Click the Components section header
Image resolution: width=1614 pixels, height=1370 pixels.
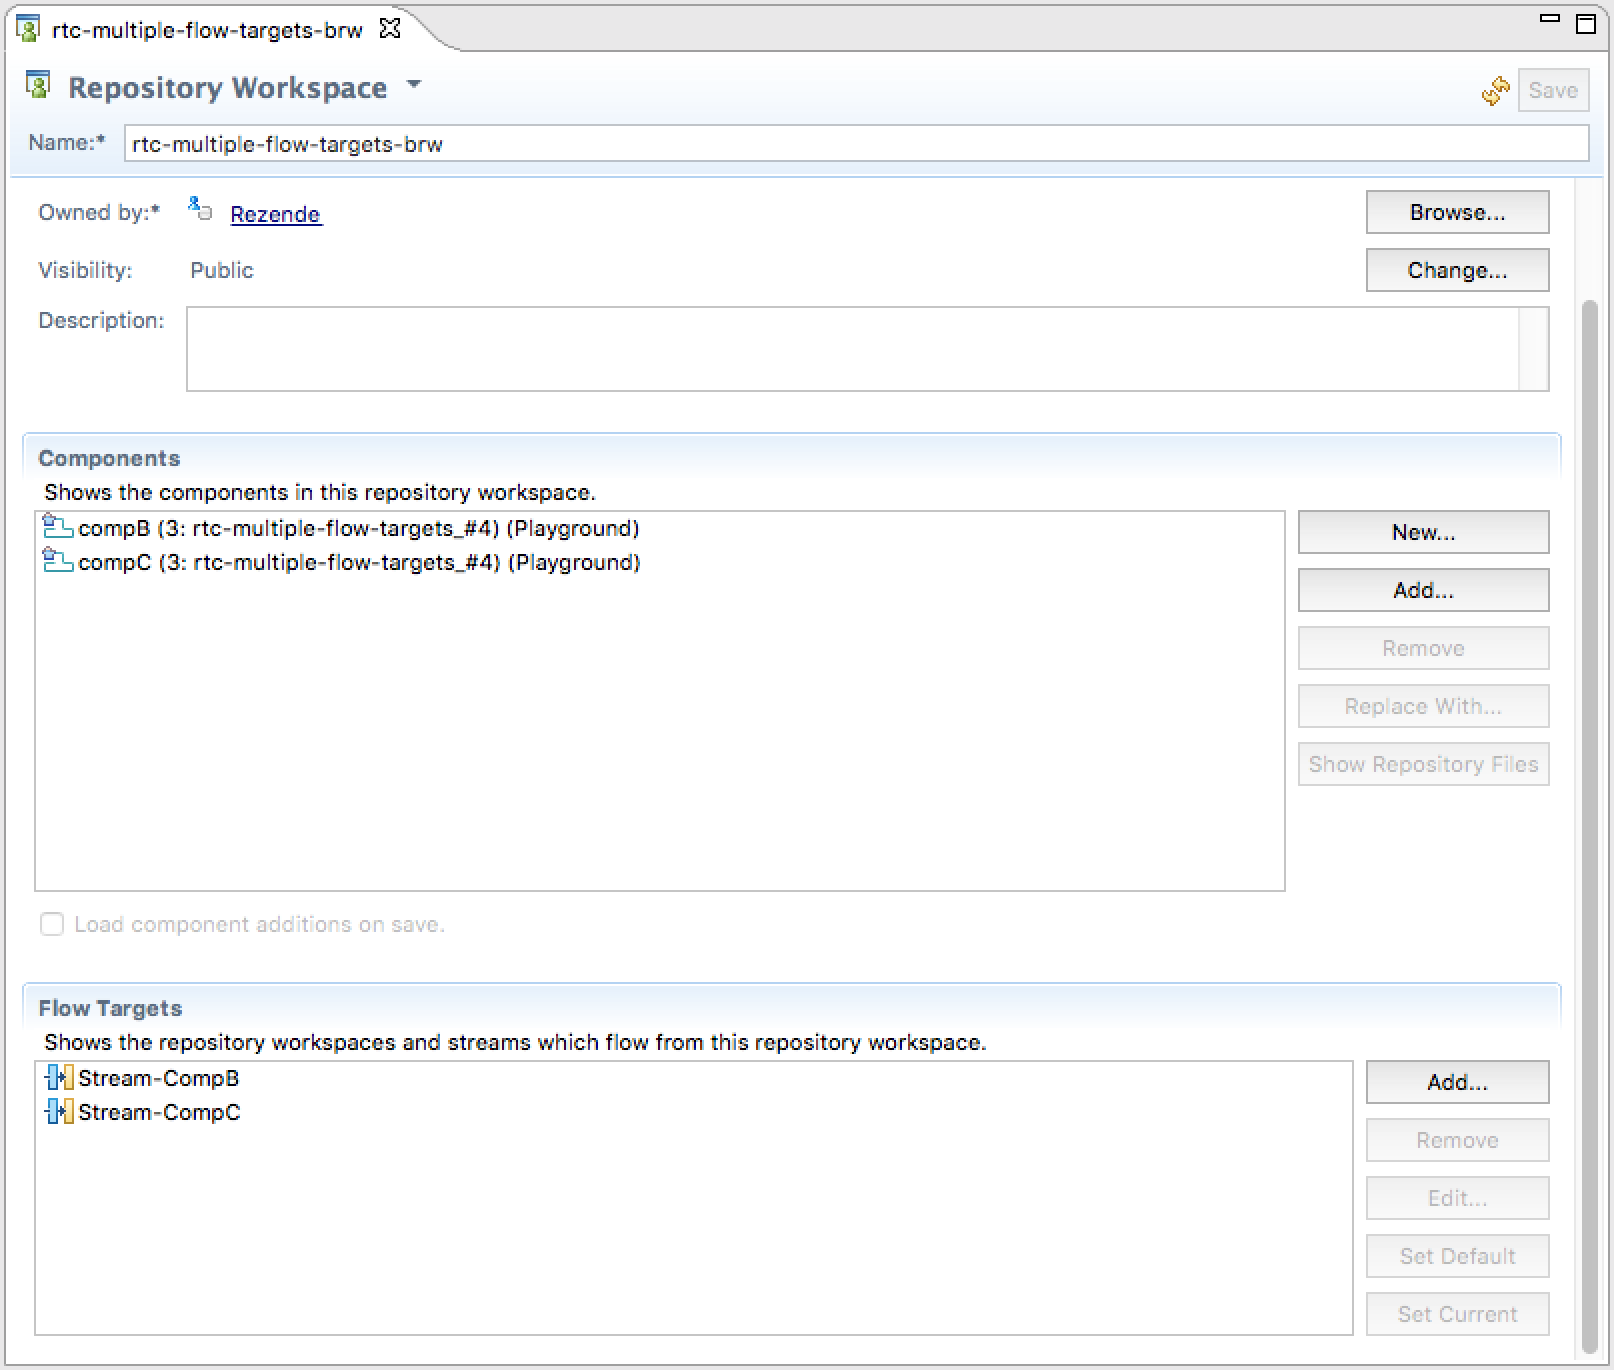[x=109, y=458]
